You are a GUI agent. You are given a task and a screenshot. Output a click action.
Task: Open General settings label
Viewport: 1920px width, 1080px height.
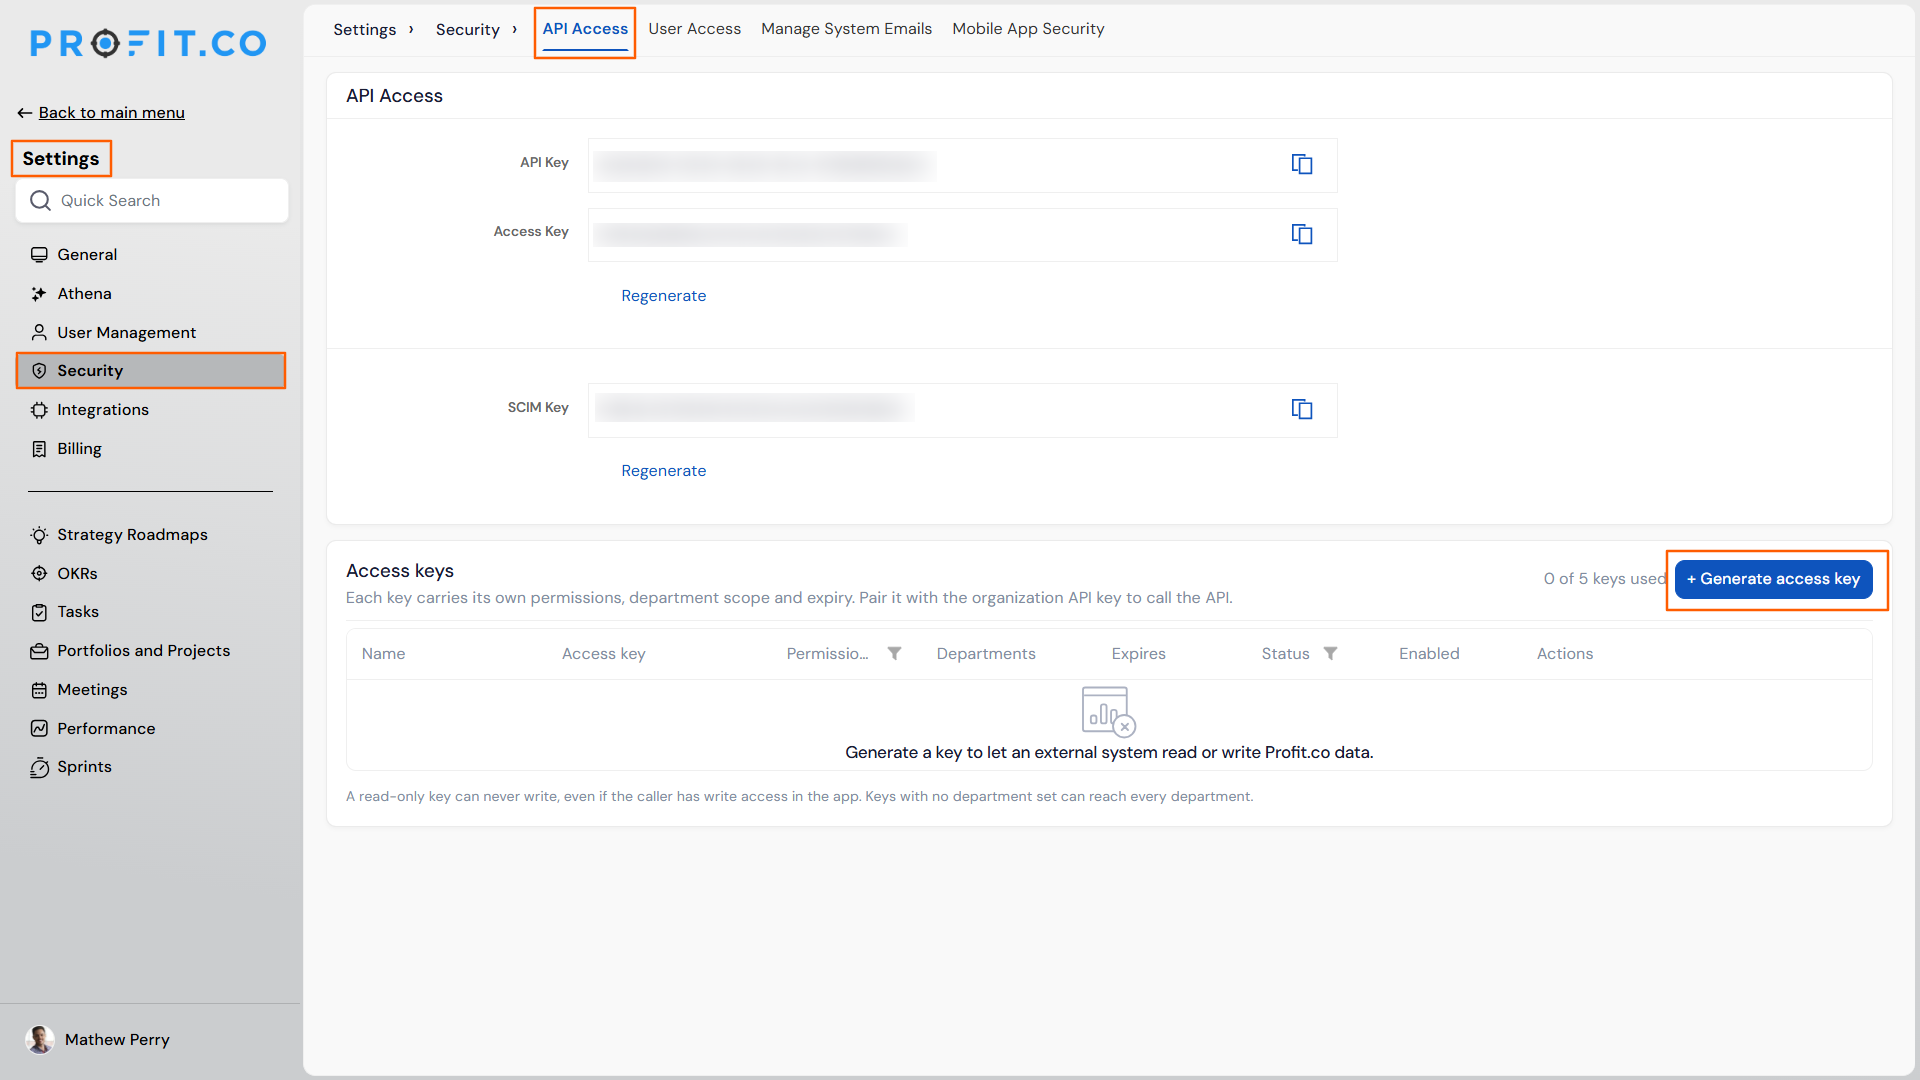pyautogui.click(x=87, y=255)
